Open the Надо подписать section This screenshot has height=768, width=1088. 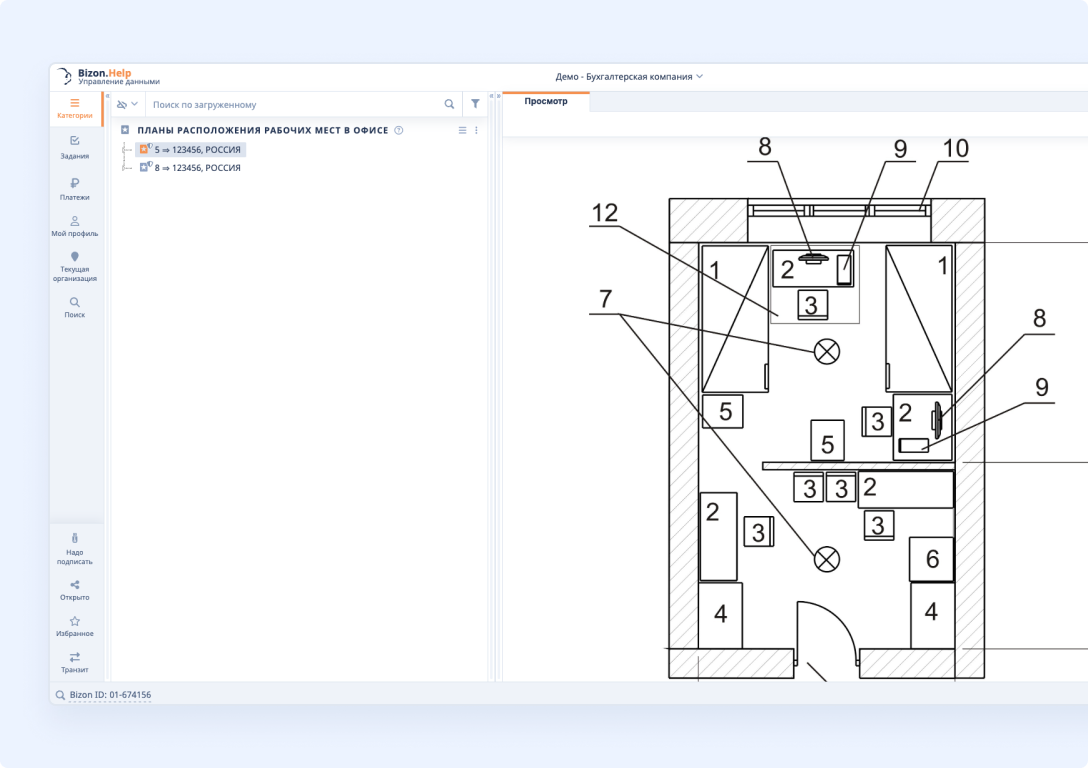click(x=75, y=548)
